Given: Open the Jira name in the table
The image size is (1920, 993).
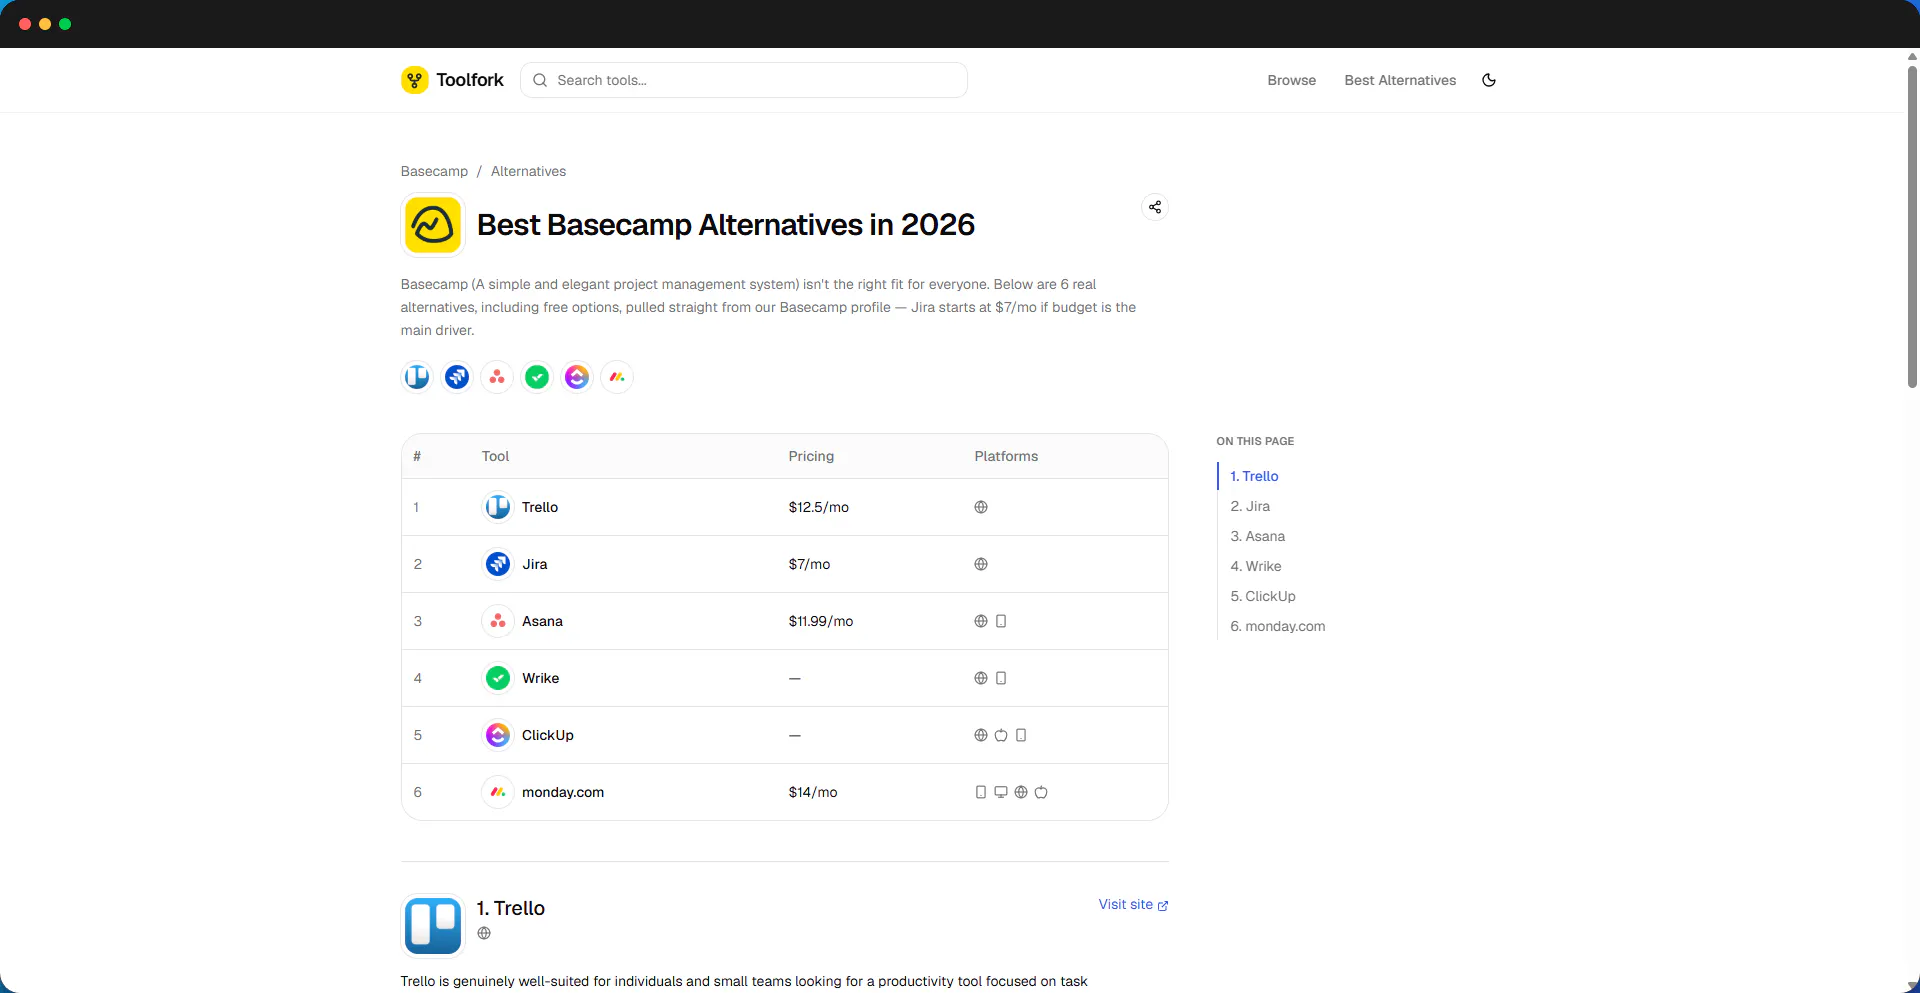Looking at the screenshot, I should point(535,564).
